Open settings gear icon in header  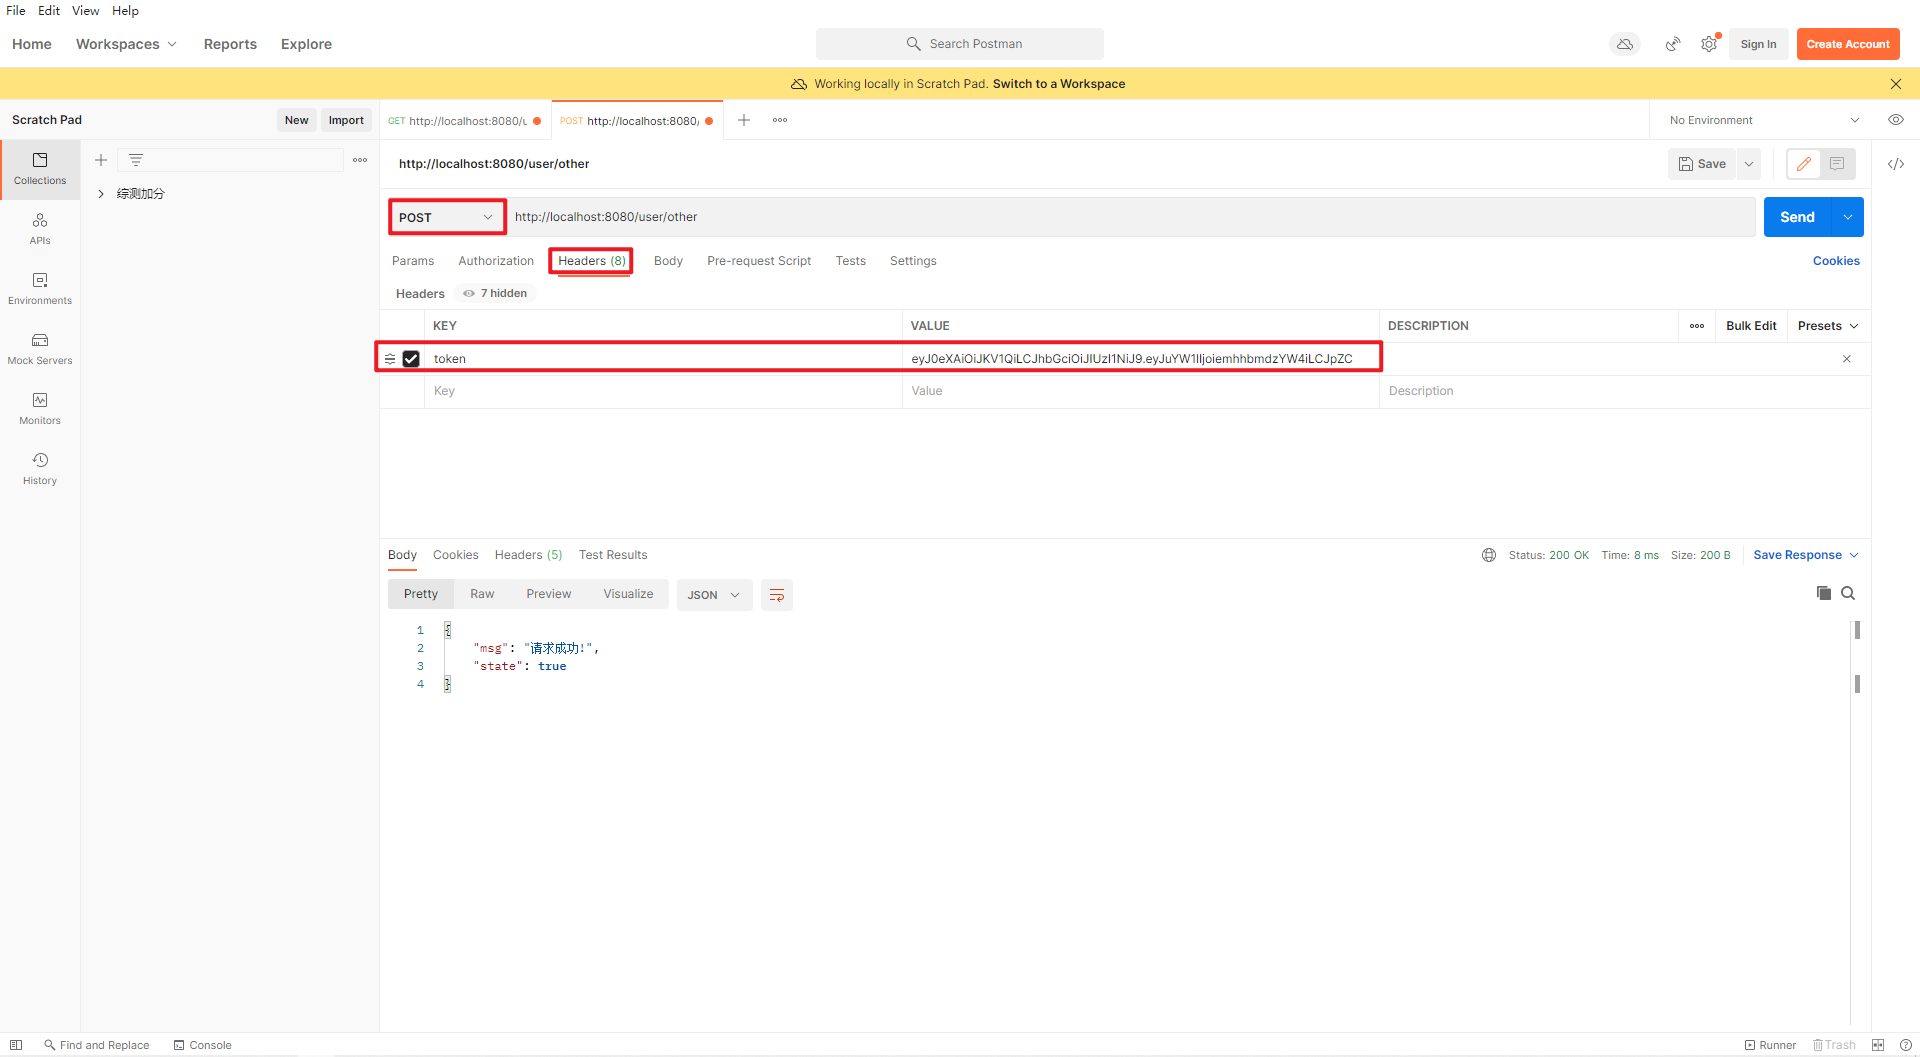pyautogui.click(x=1709, y=44)
